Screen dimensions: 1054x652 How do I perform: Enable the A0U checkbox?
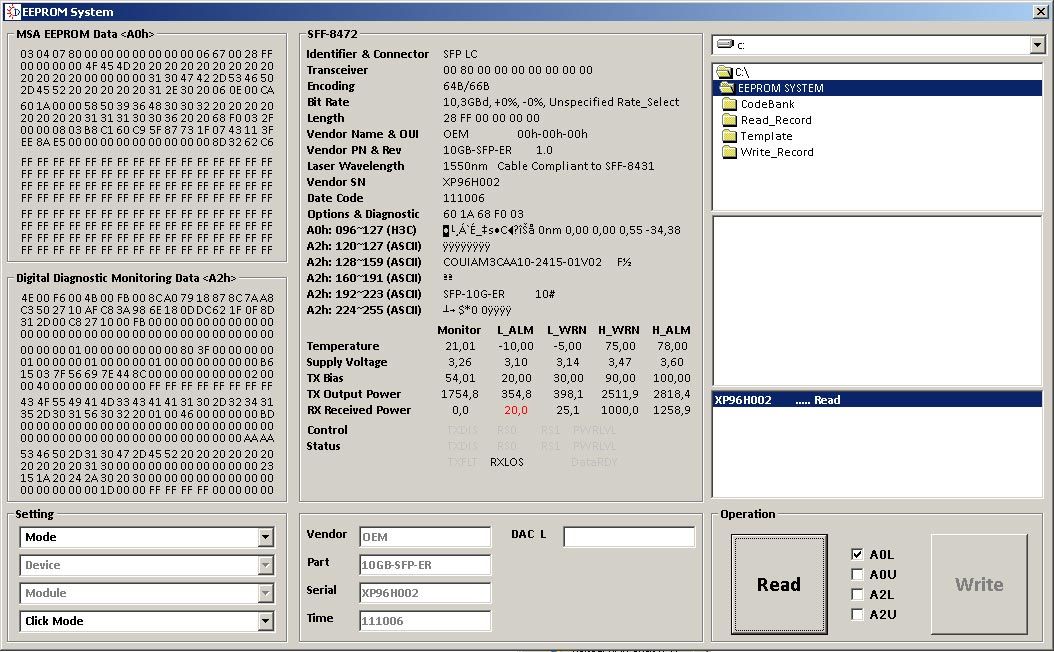pos(857,573)
